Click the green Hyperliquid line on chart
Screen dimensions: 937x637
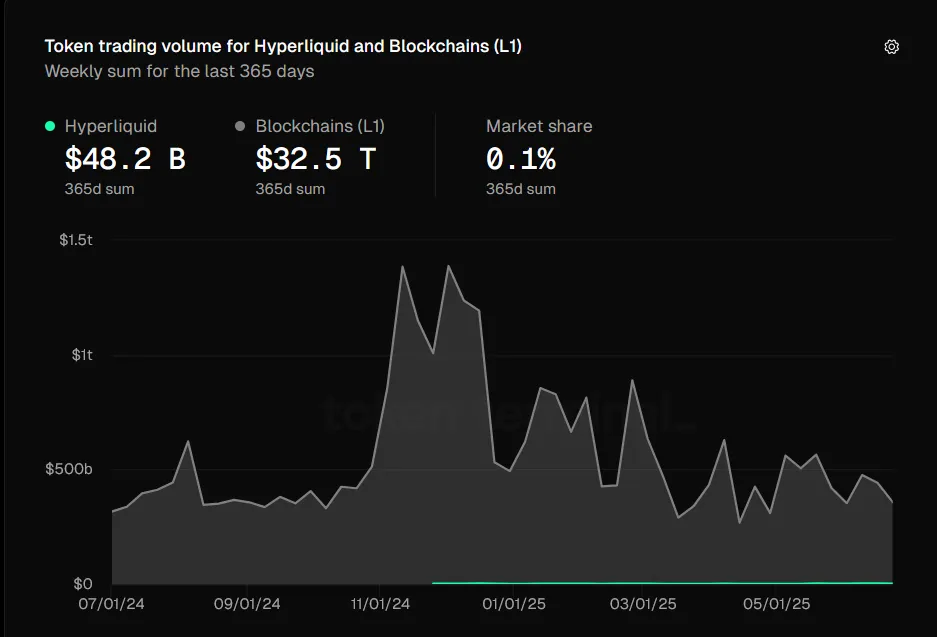[660, 582]
